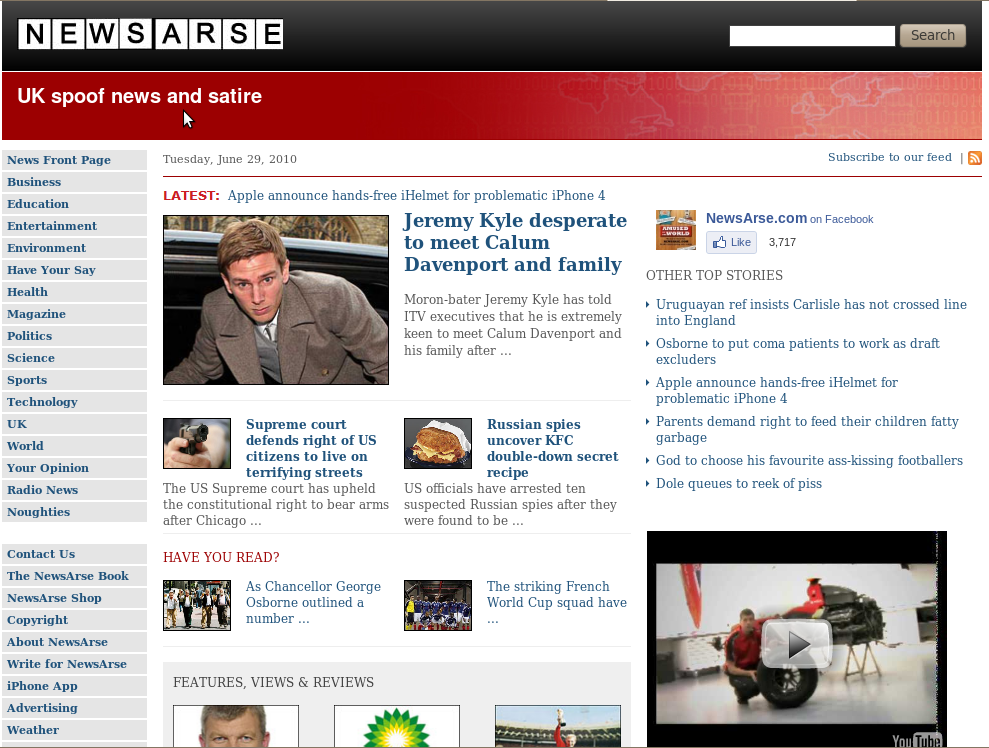Open the Education section
Image resolution: width=989 pixels, height=748 pixels.
coord(74,204)
